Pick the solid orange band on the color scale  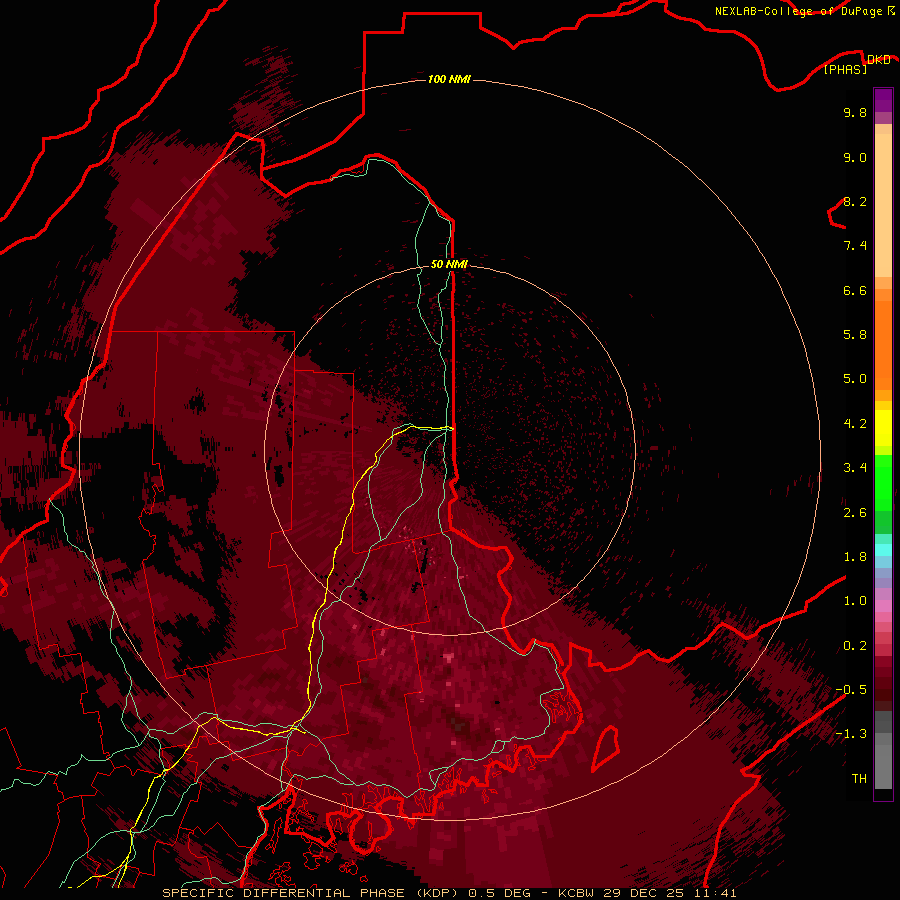click(x=883, y=346)
